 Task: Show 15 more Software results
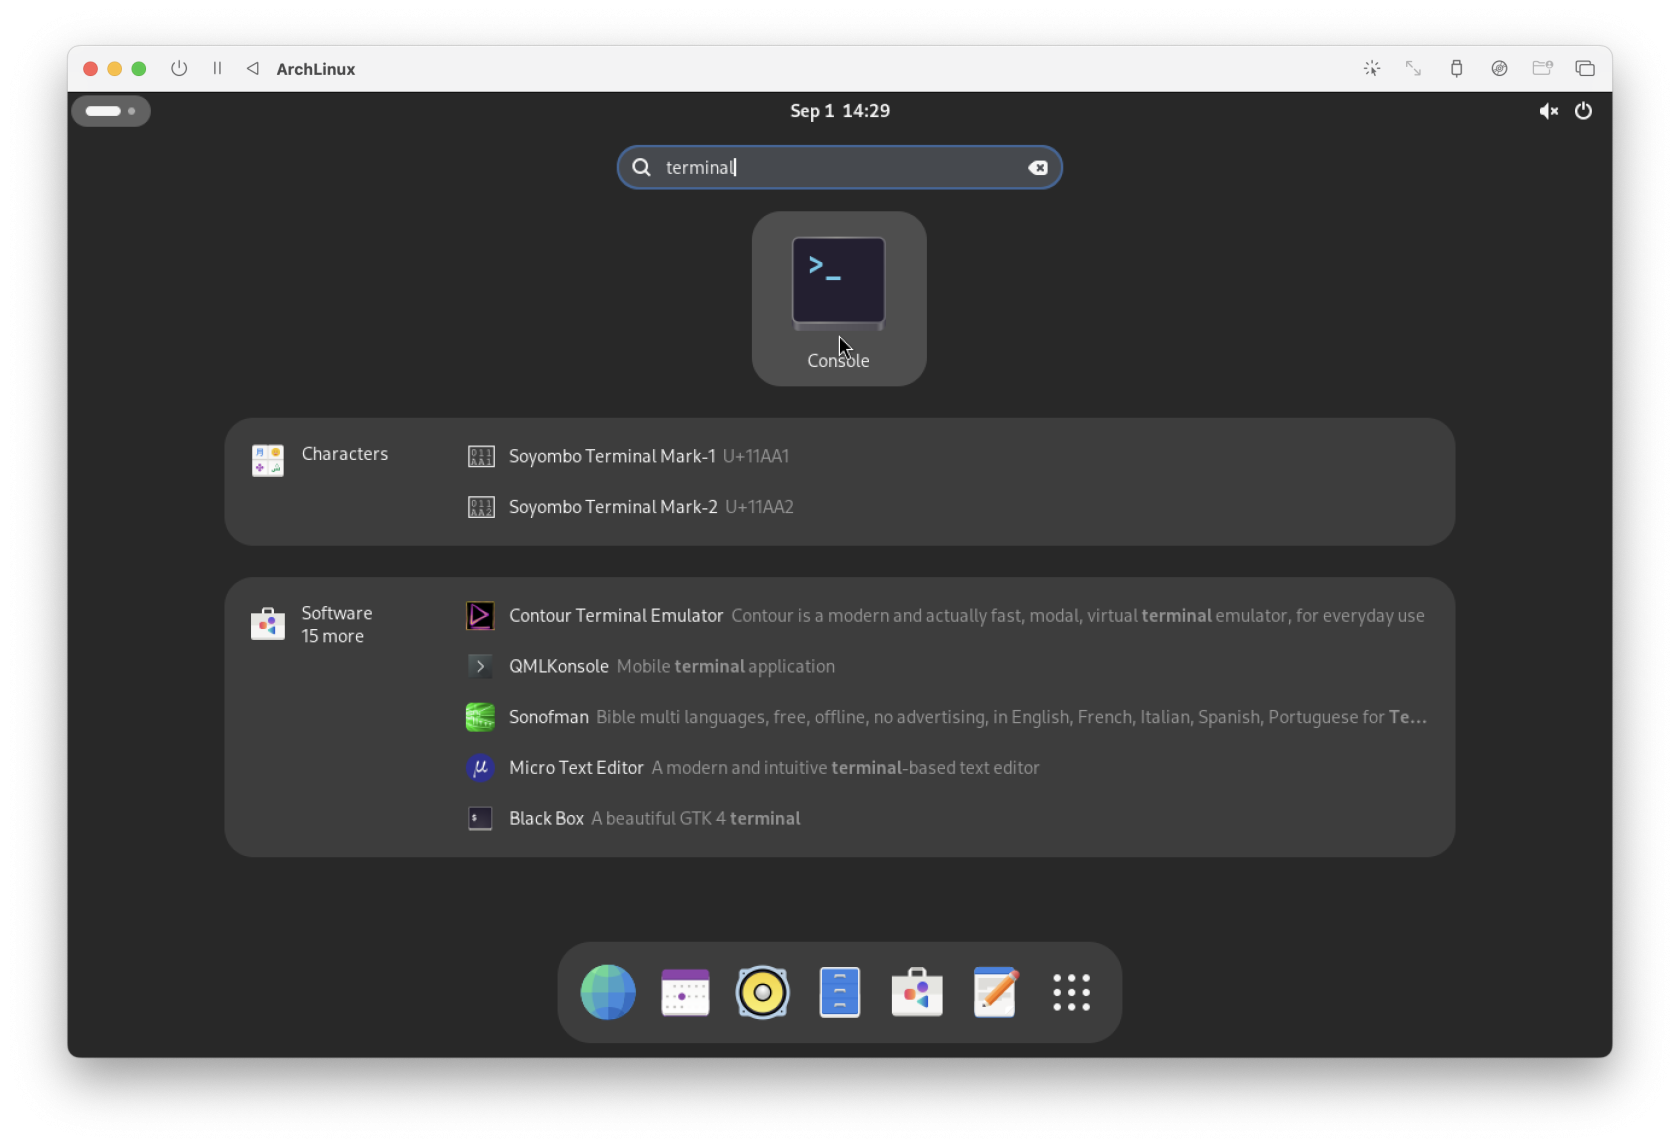point(332,636)
